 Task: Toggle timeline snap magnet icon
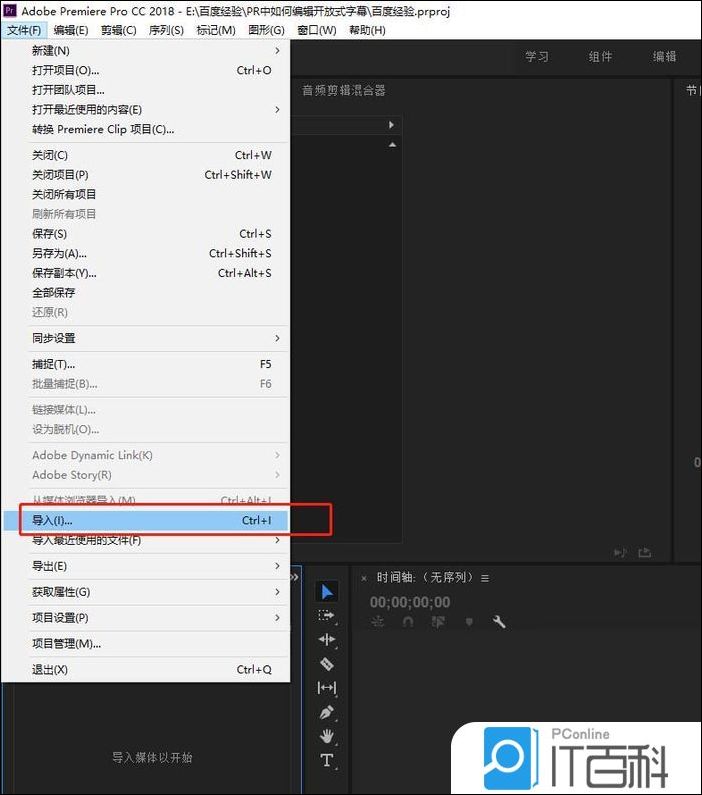click(408, 622)
